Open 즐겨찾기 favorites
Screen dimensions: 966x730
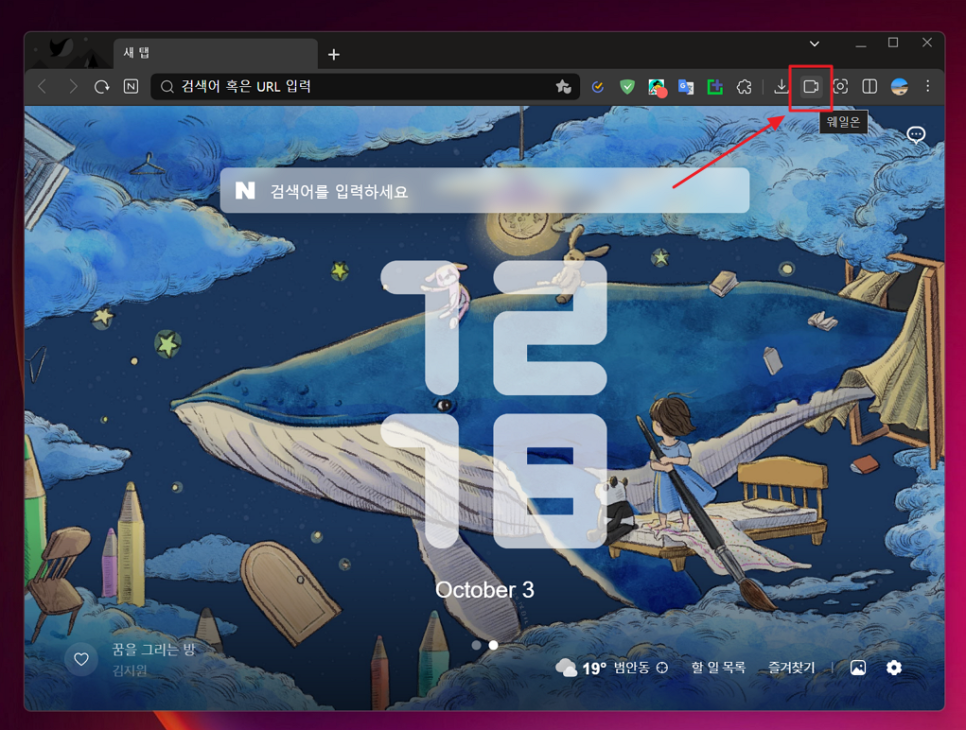coord(792,668)
